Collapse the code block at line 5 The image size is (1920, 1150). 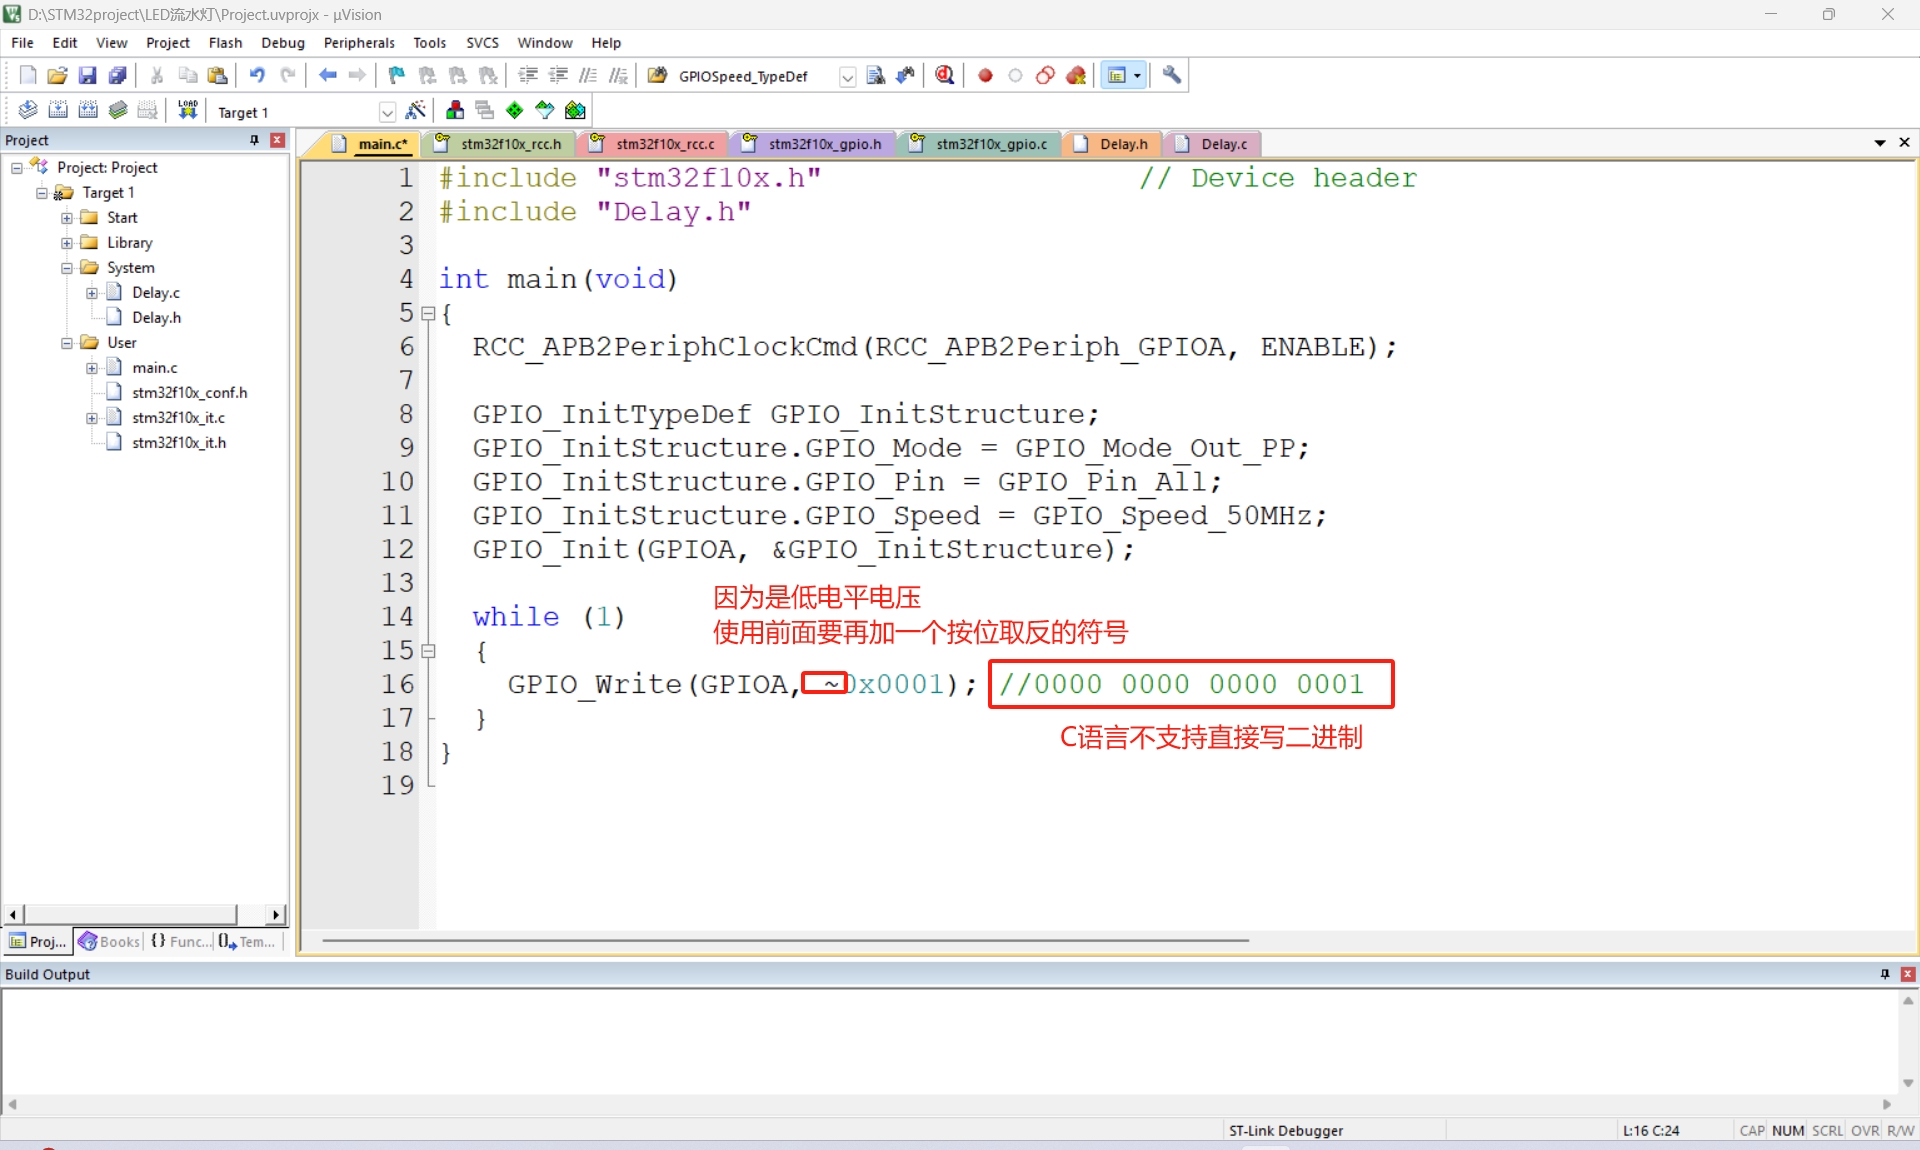(428, 313)
